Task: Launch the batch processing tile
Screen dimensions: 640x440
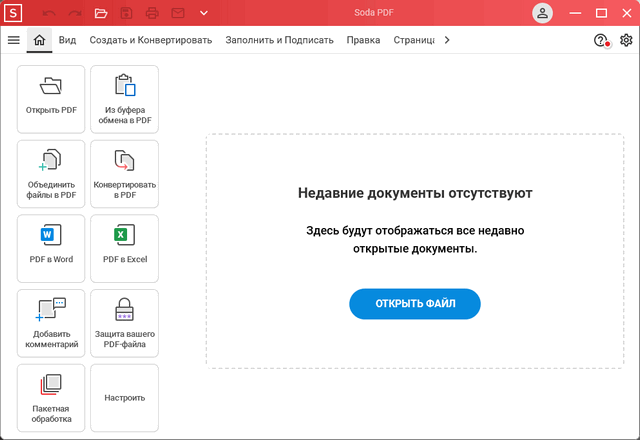Action: [51, 397]
